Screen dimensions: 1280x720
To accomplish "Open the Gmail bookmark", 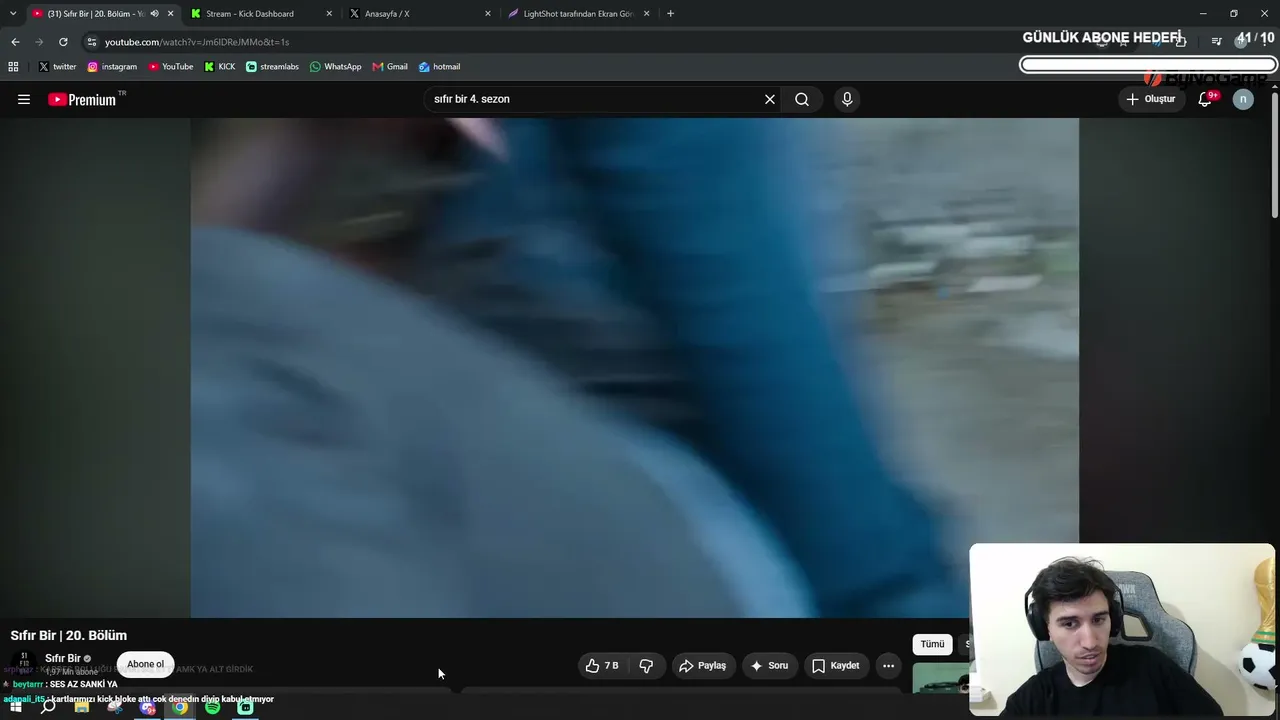I will pyautogui.click(x=390, y=67).
